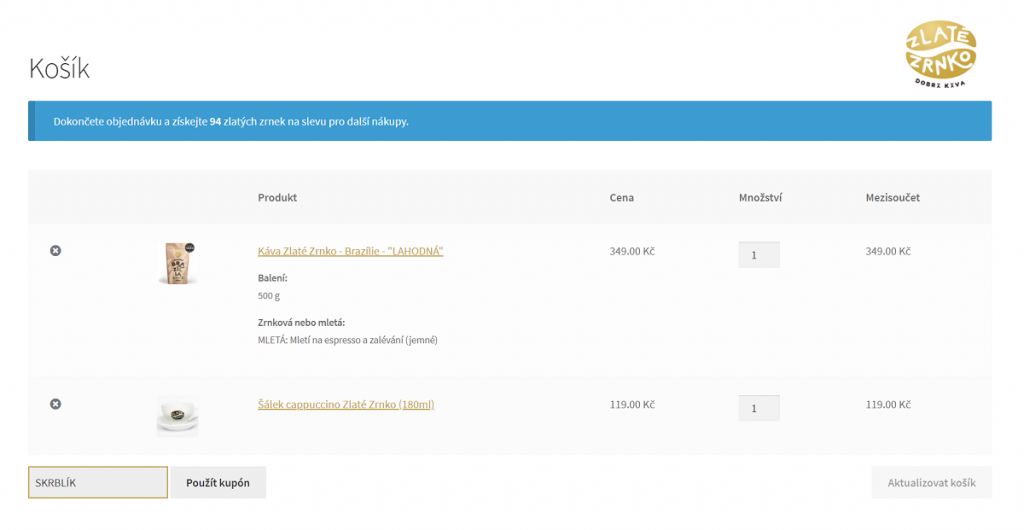Click the Cena column header
The image size is (1024, 530).
(621, 197)
